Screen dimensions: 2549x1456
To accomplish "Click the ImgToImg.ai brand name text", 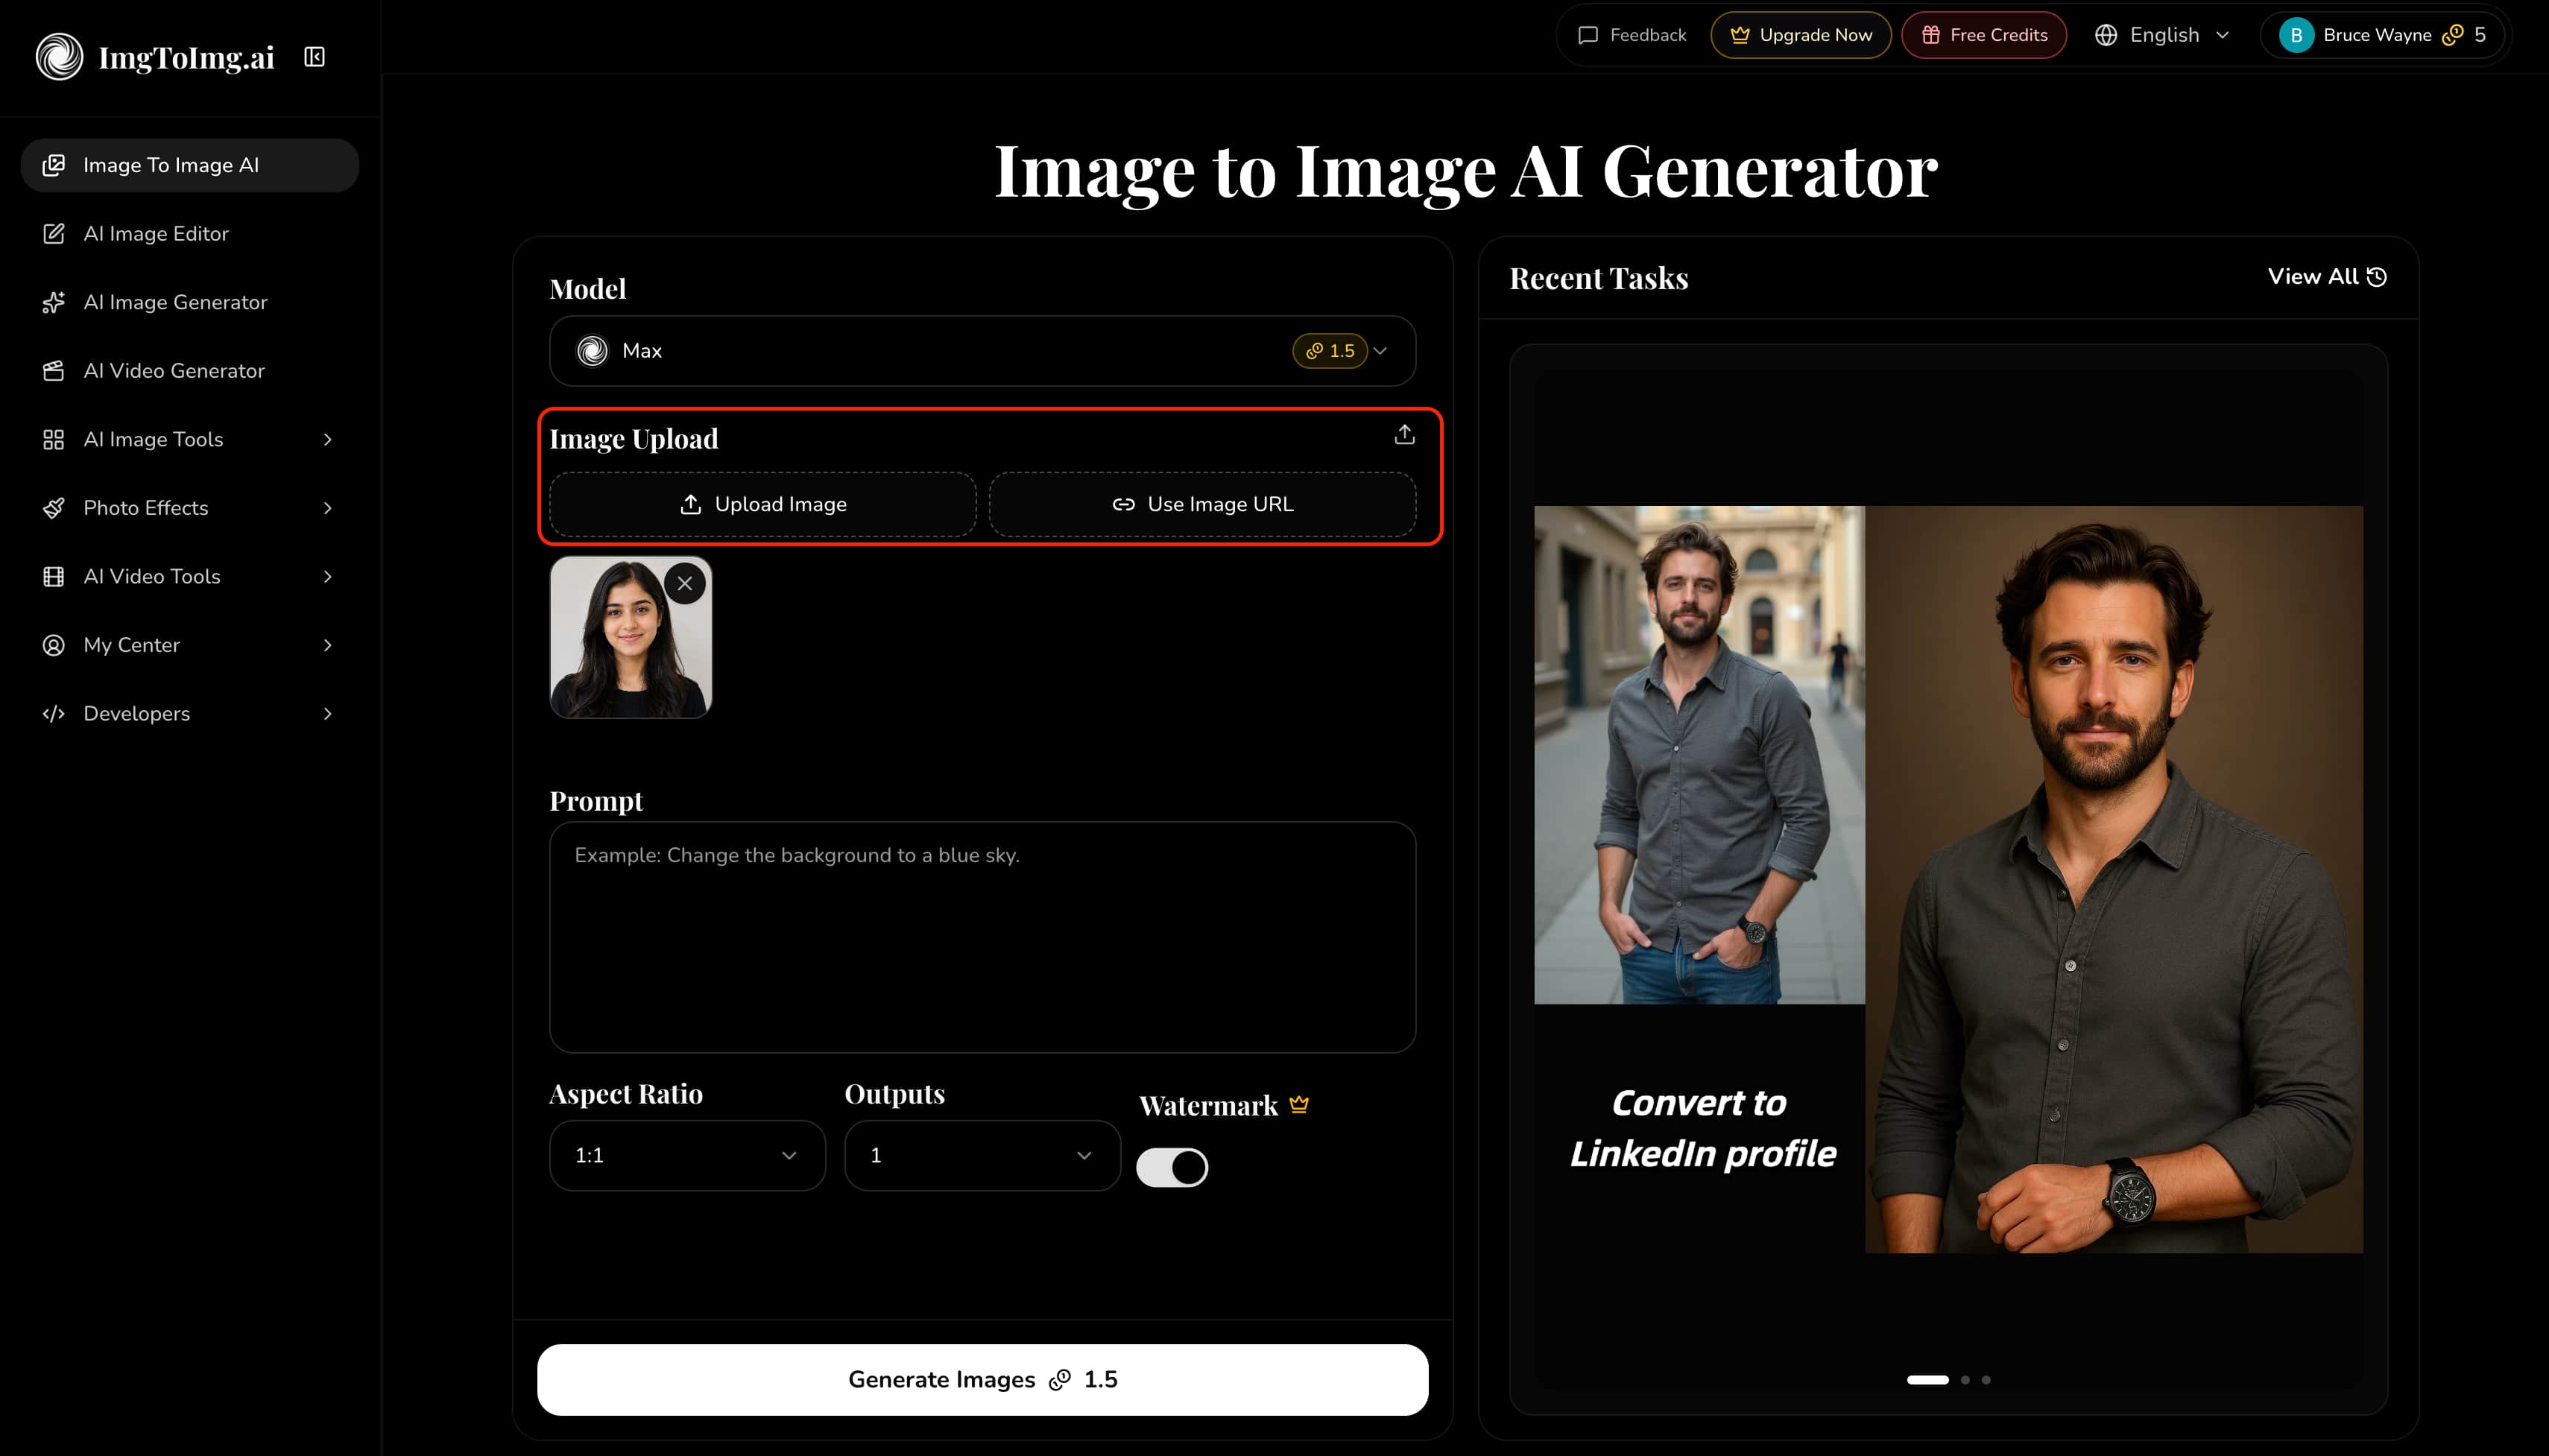I will point(186,58).
